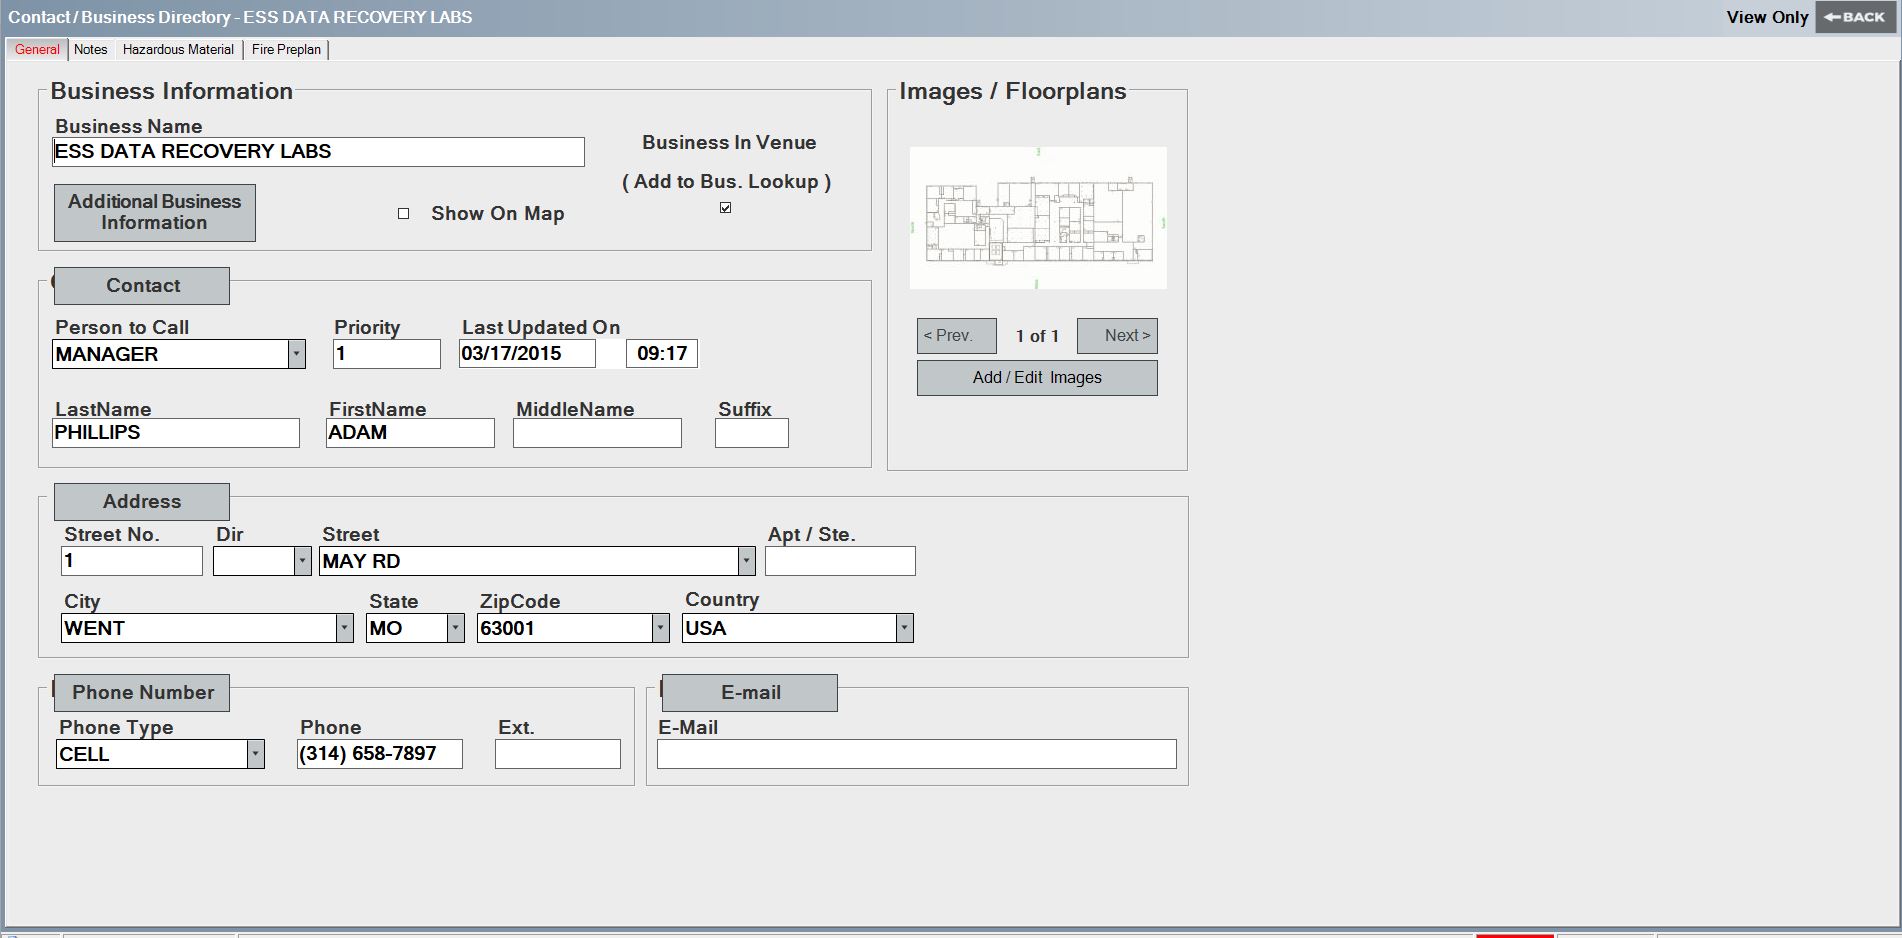Click the LastName field showing PHILLIPS

coord(176,433)
